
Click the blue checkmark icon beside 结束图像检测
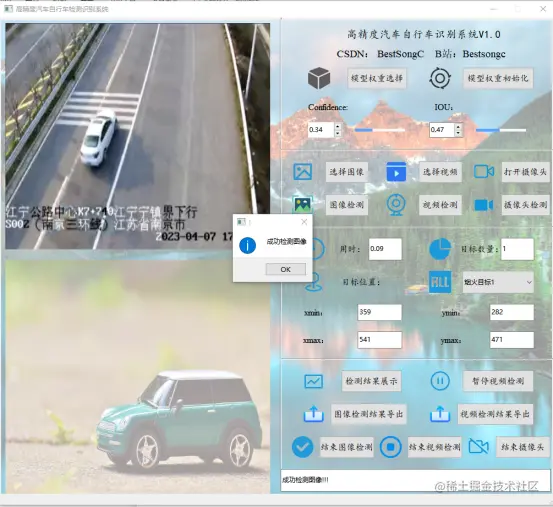pyautogui.click(x=302, y=447)
